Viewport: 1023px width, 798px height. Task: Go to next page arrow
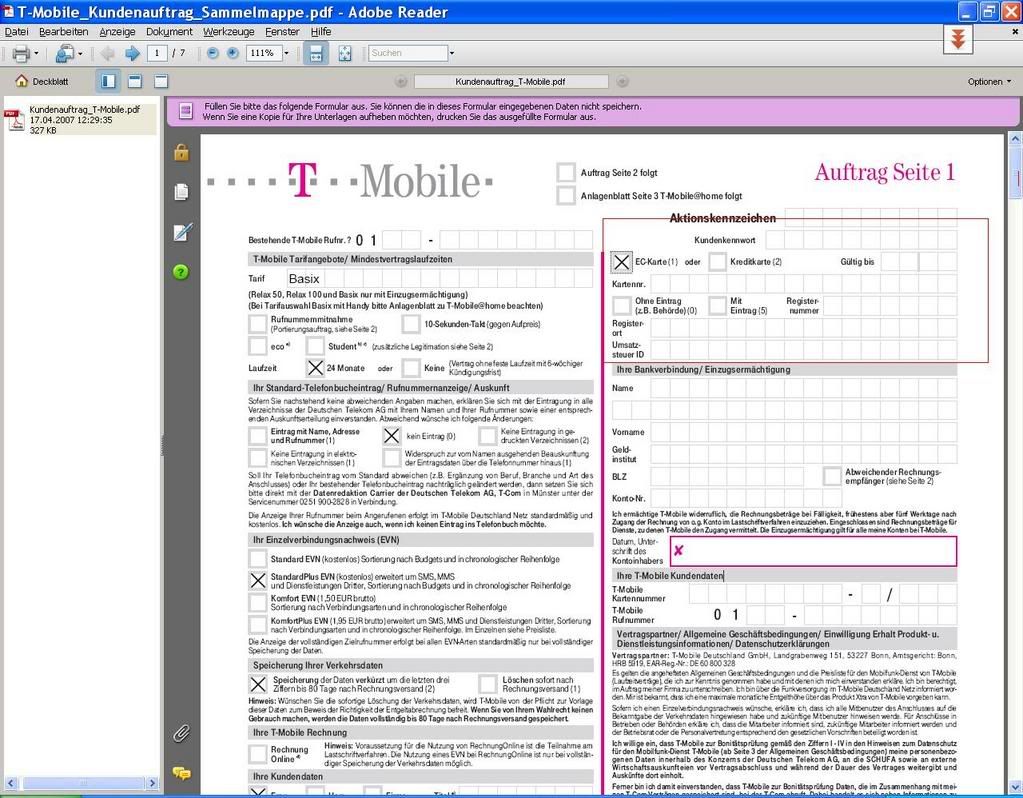132,54
